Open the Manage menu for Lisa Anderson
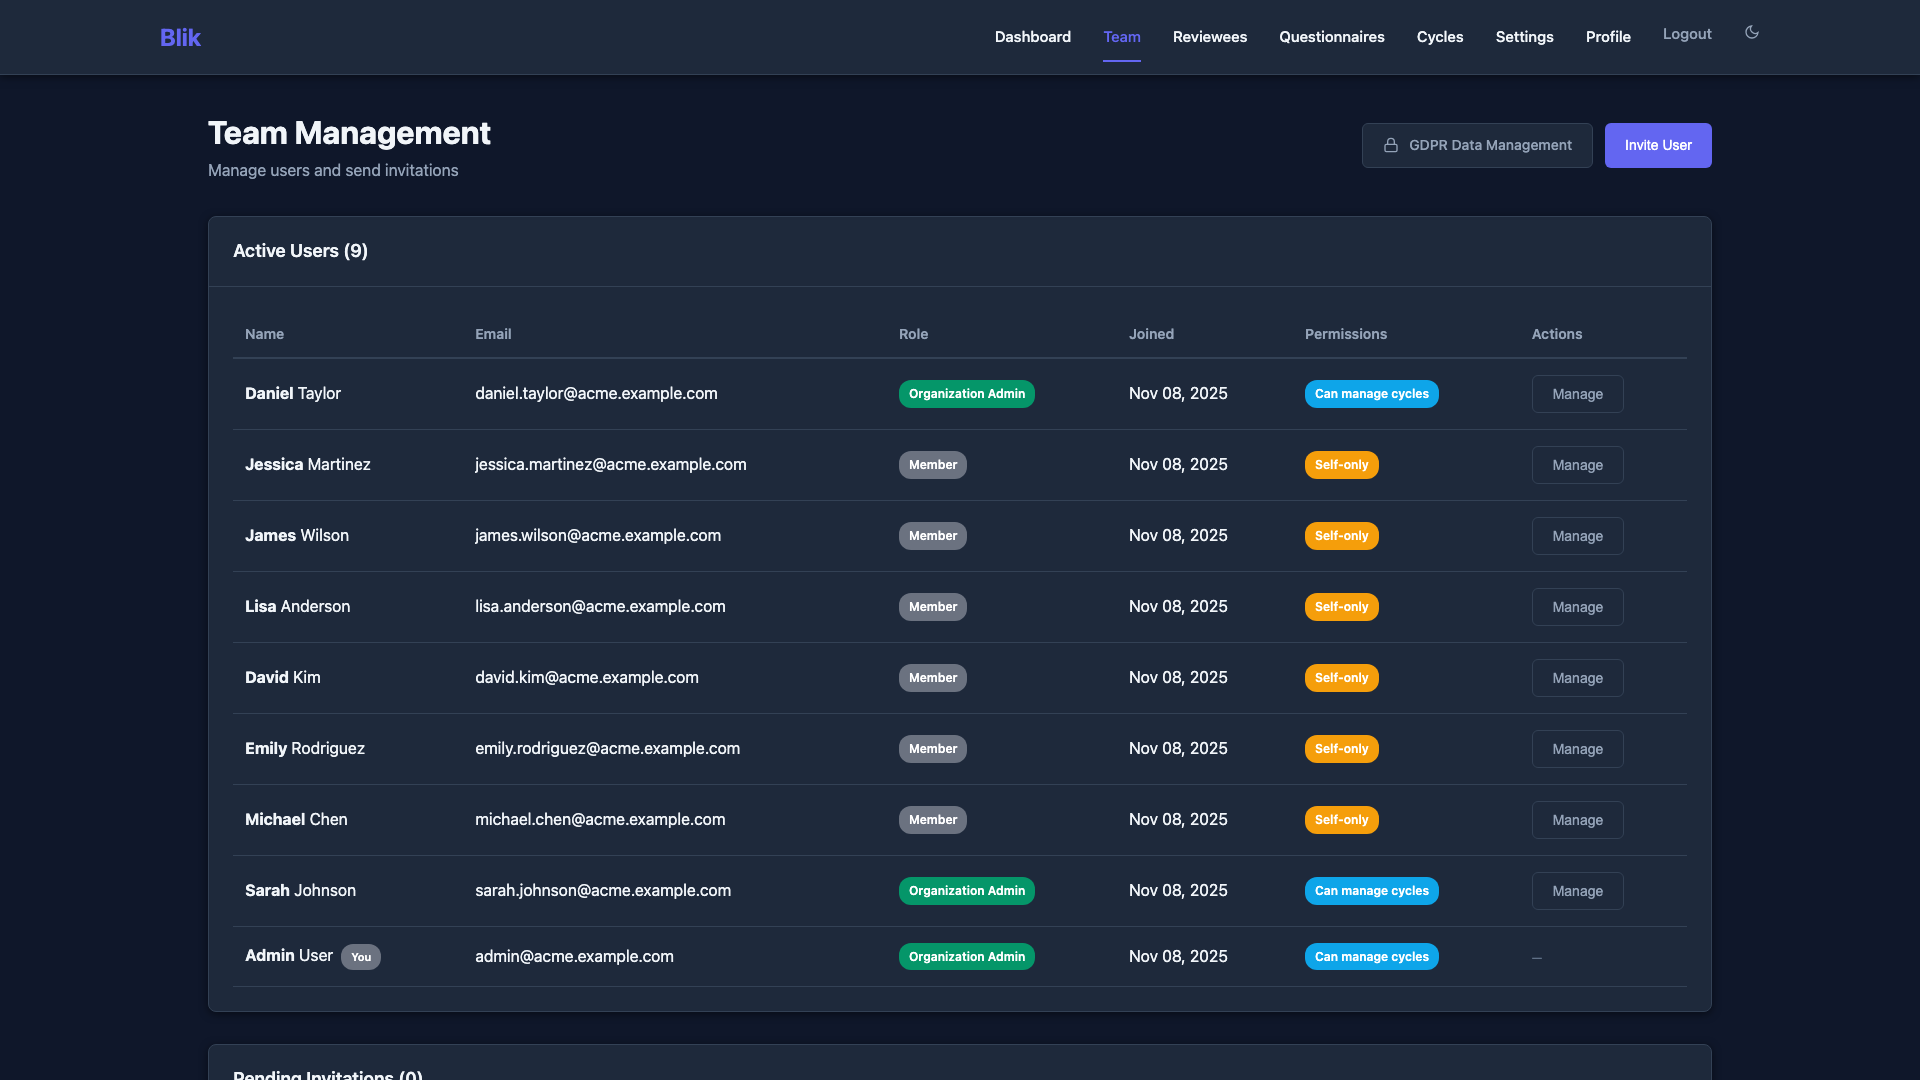Image resolution: width=1920 pixels, height=1080 pixels. click(1577, 606)
